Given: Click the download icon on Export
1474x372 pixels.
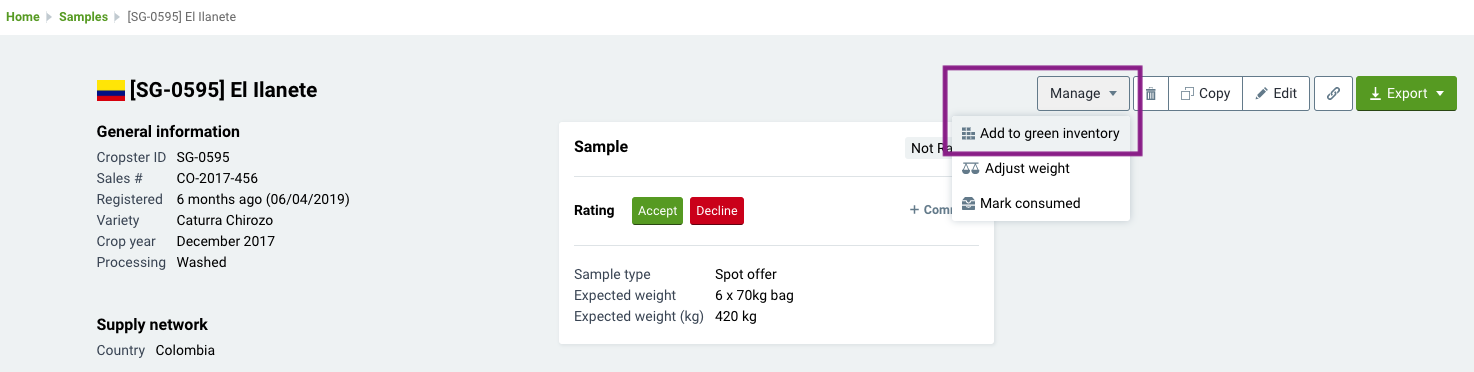Looking at the screenshot, I should [x=1376, y=93].
